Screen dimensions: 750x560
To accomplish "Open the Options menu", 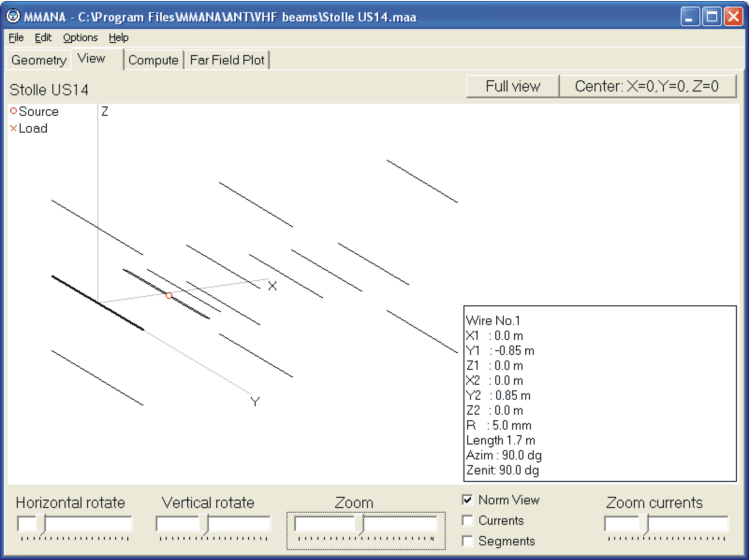I will tap(80, 38).
